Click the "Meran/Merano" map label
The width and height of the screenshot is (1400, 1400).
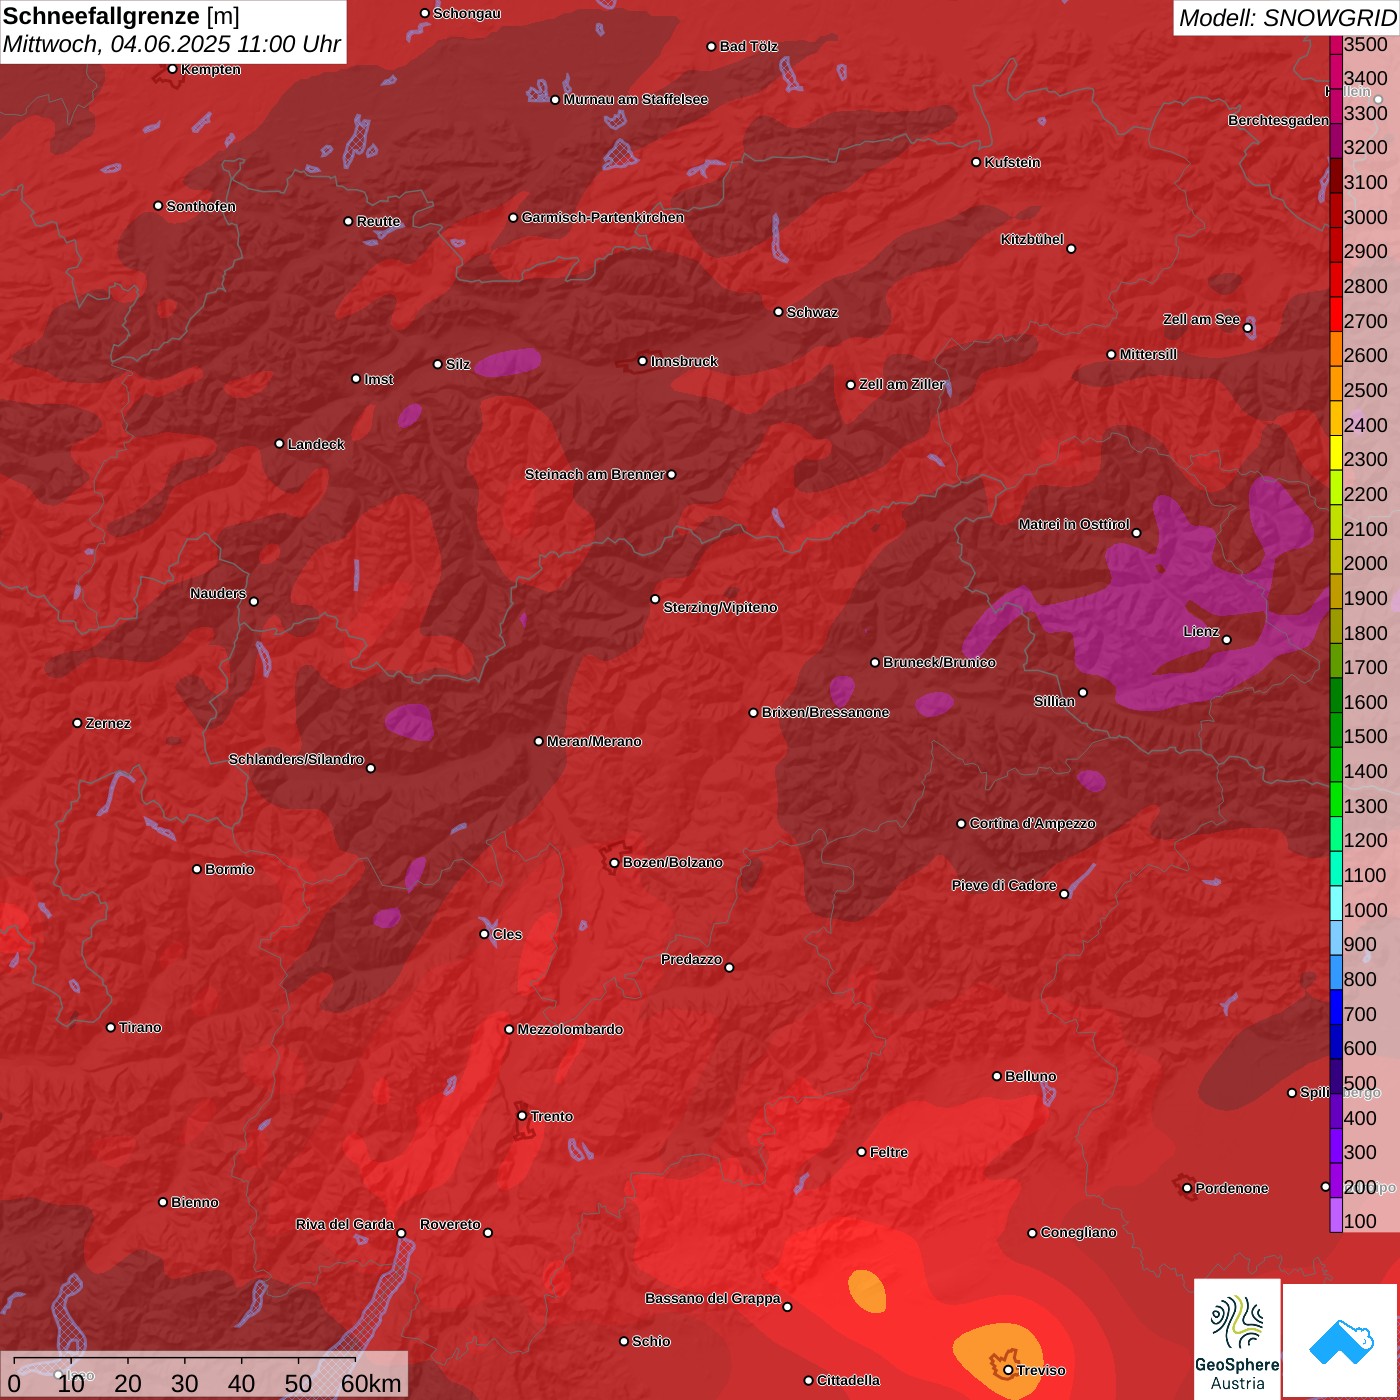coord(594,741)
